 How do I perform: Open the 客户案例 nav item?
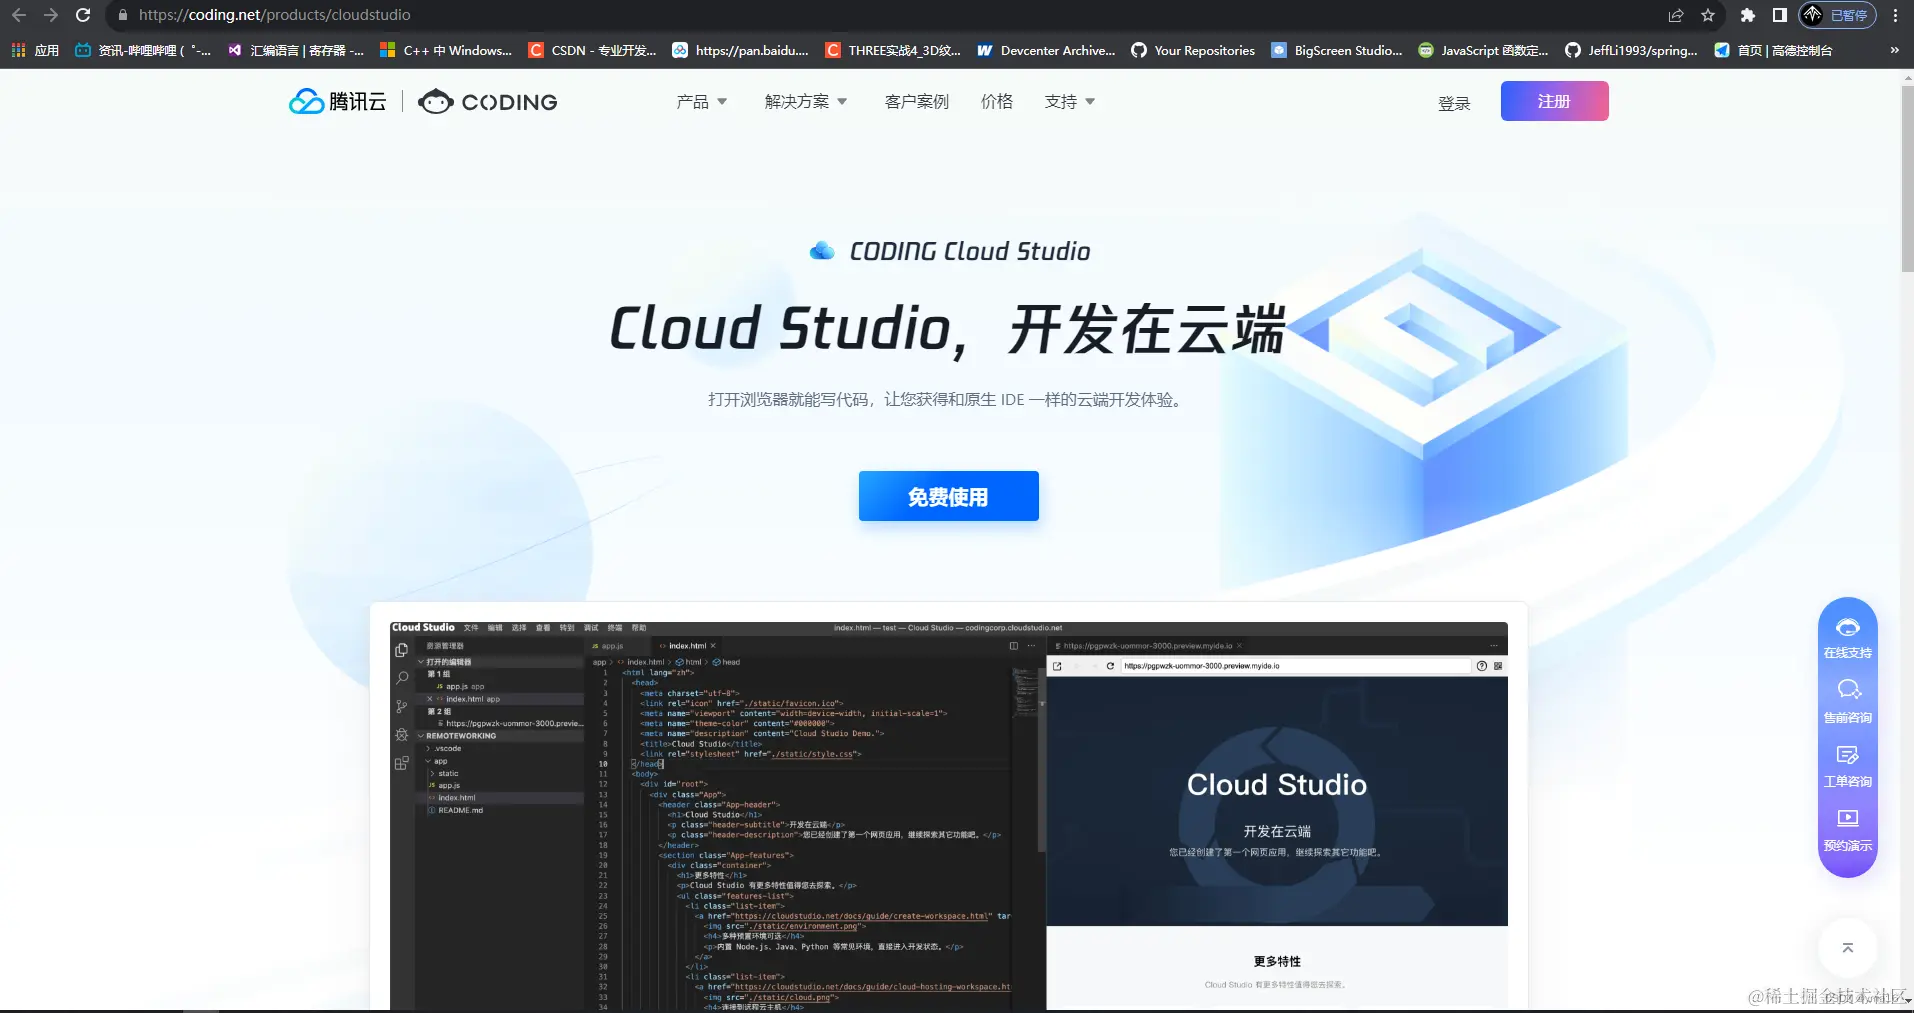[916, 101]
